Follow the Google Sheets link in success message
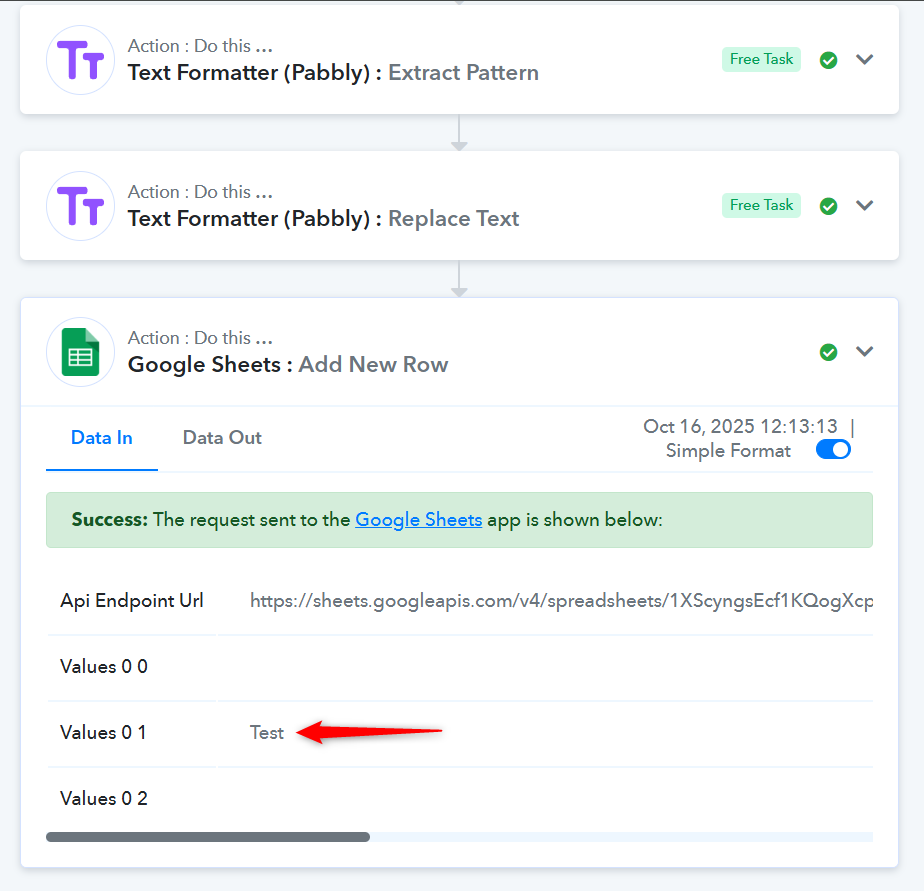The image size is (924, 891). (x=418, y=520)
